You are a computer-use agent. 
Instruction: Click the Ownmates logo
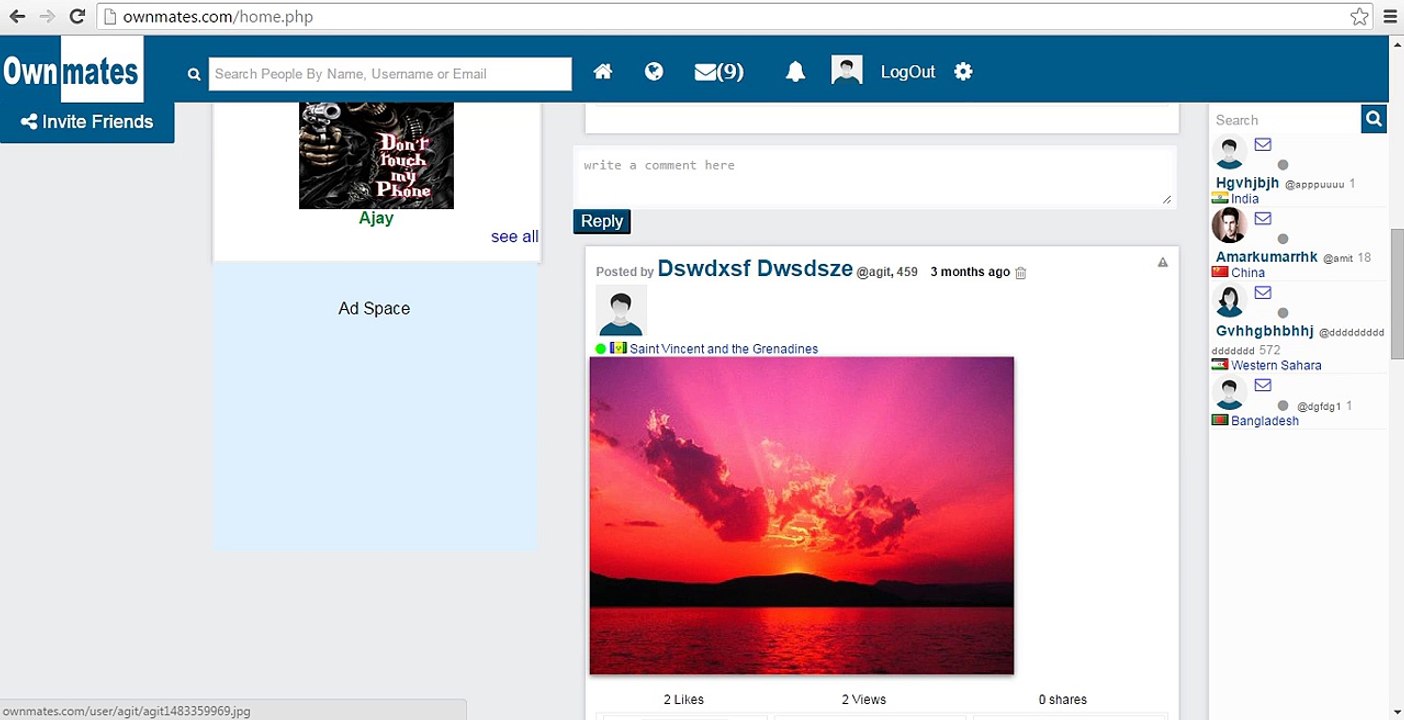(x=72, y=70)
